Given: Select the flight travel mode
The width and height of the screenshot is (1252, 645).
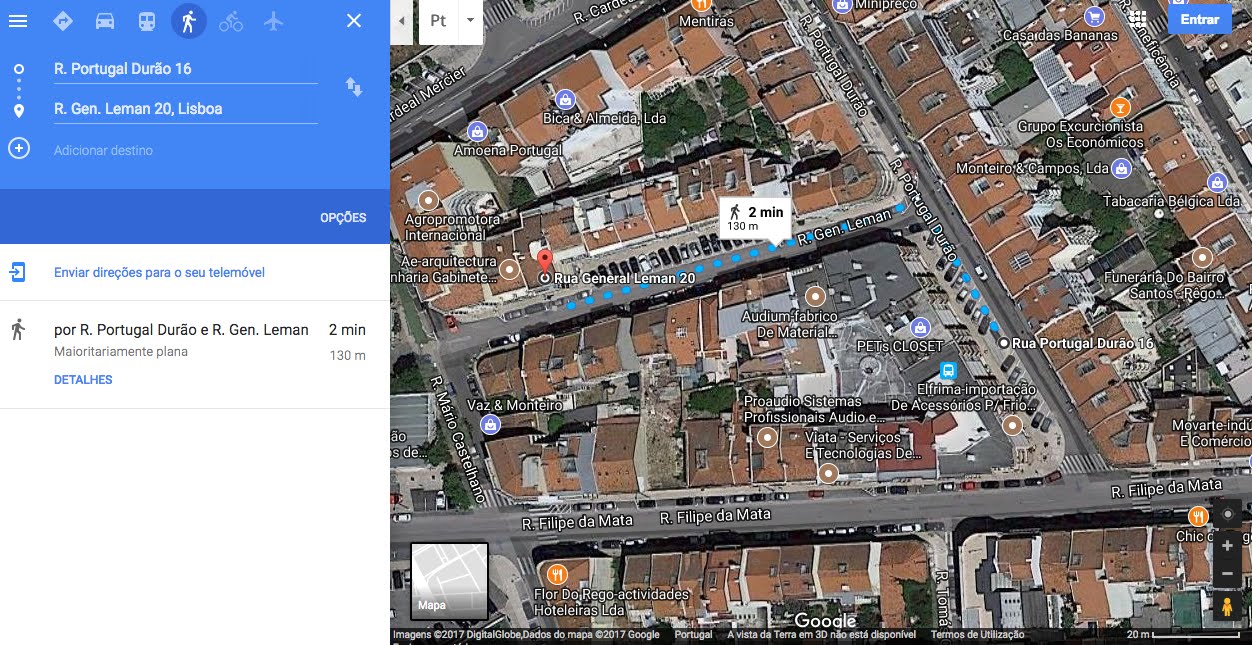Looking at the screenshot, I should (273, 20).
